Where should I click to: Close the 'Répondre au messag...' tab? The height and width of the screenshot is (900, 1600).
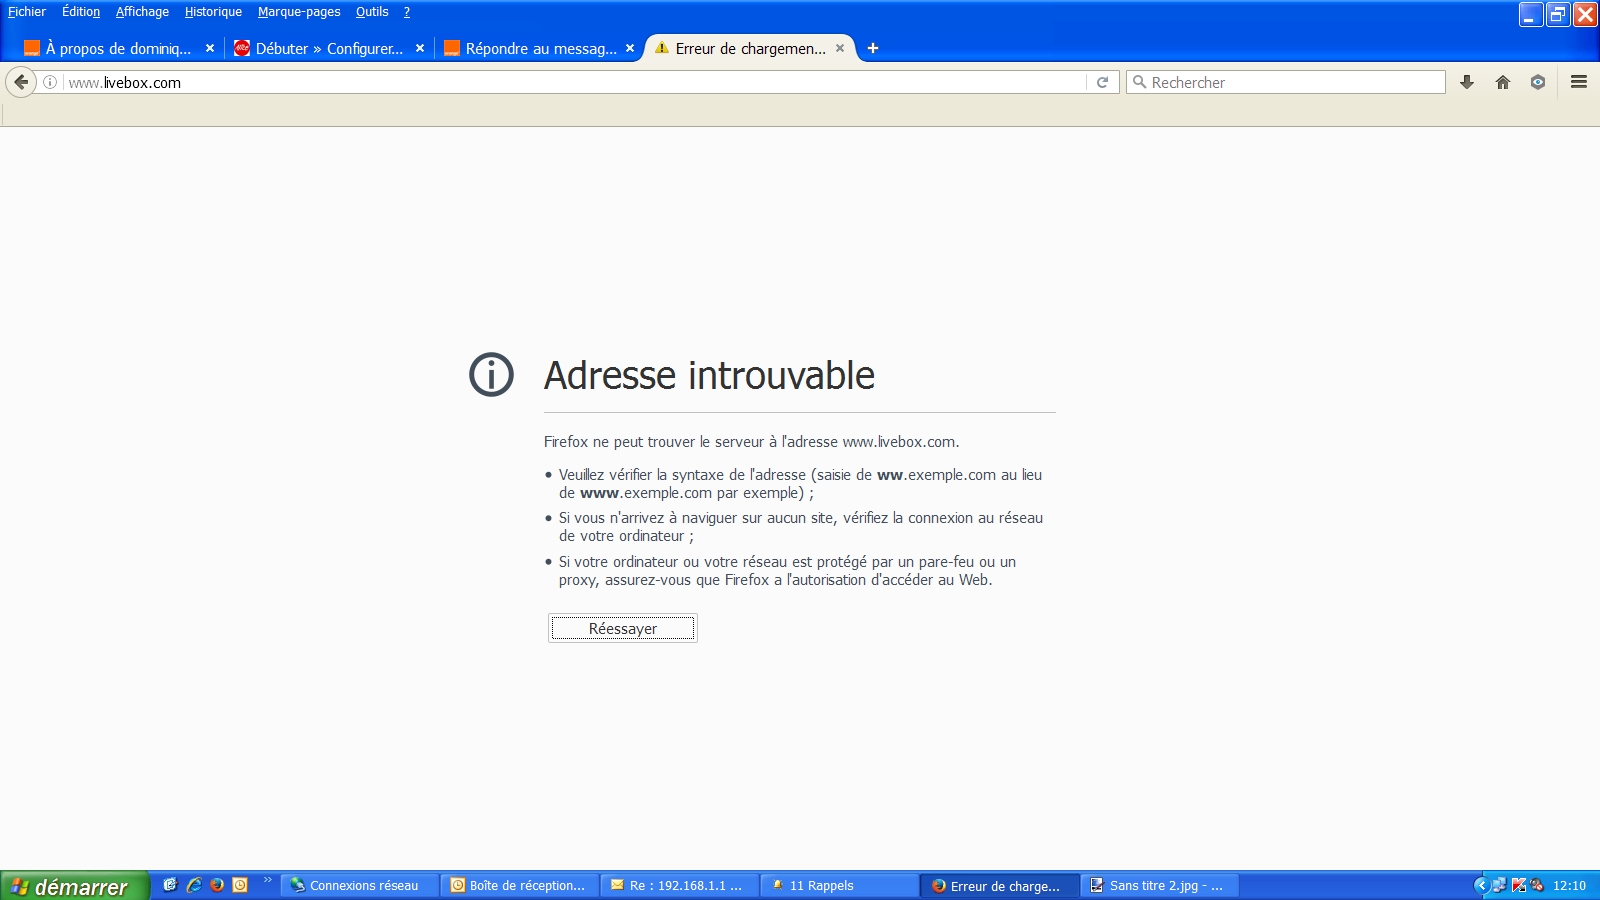pyautogui.click(x=630, y=48)
